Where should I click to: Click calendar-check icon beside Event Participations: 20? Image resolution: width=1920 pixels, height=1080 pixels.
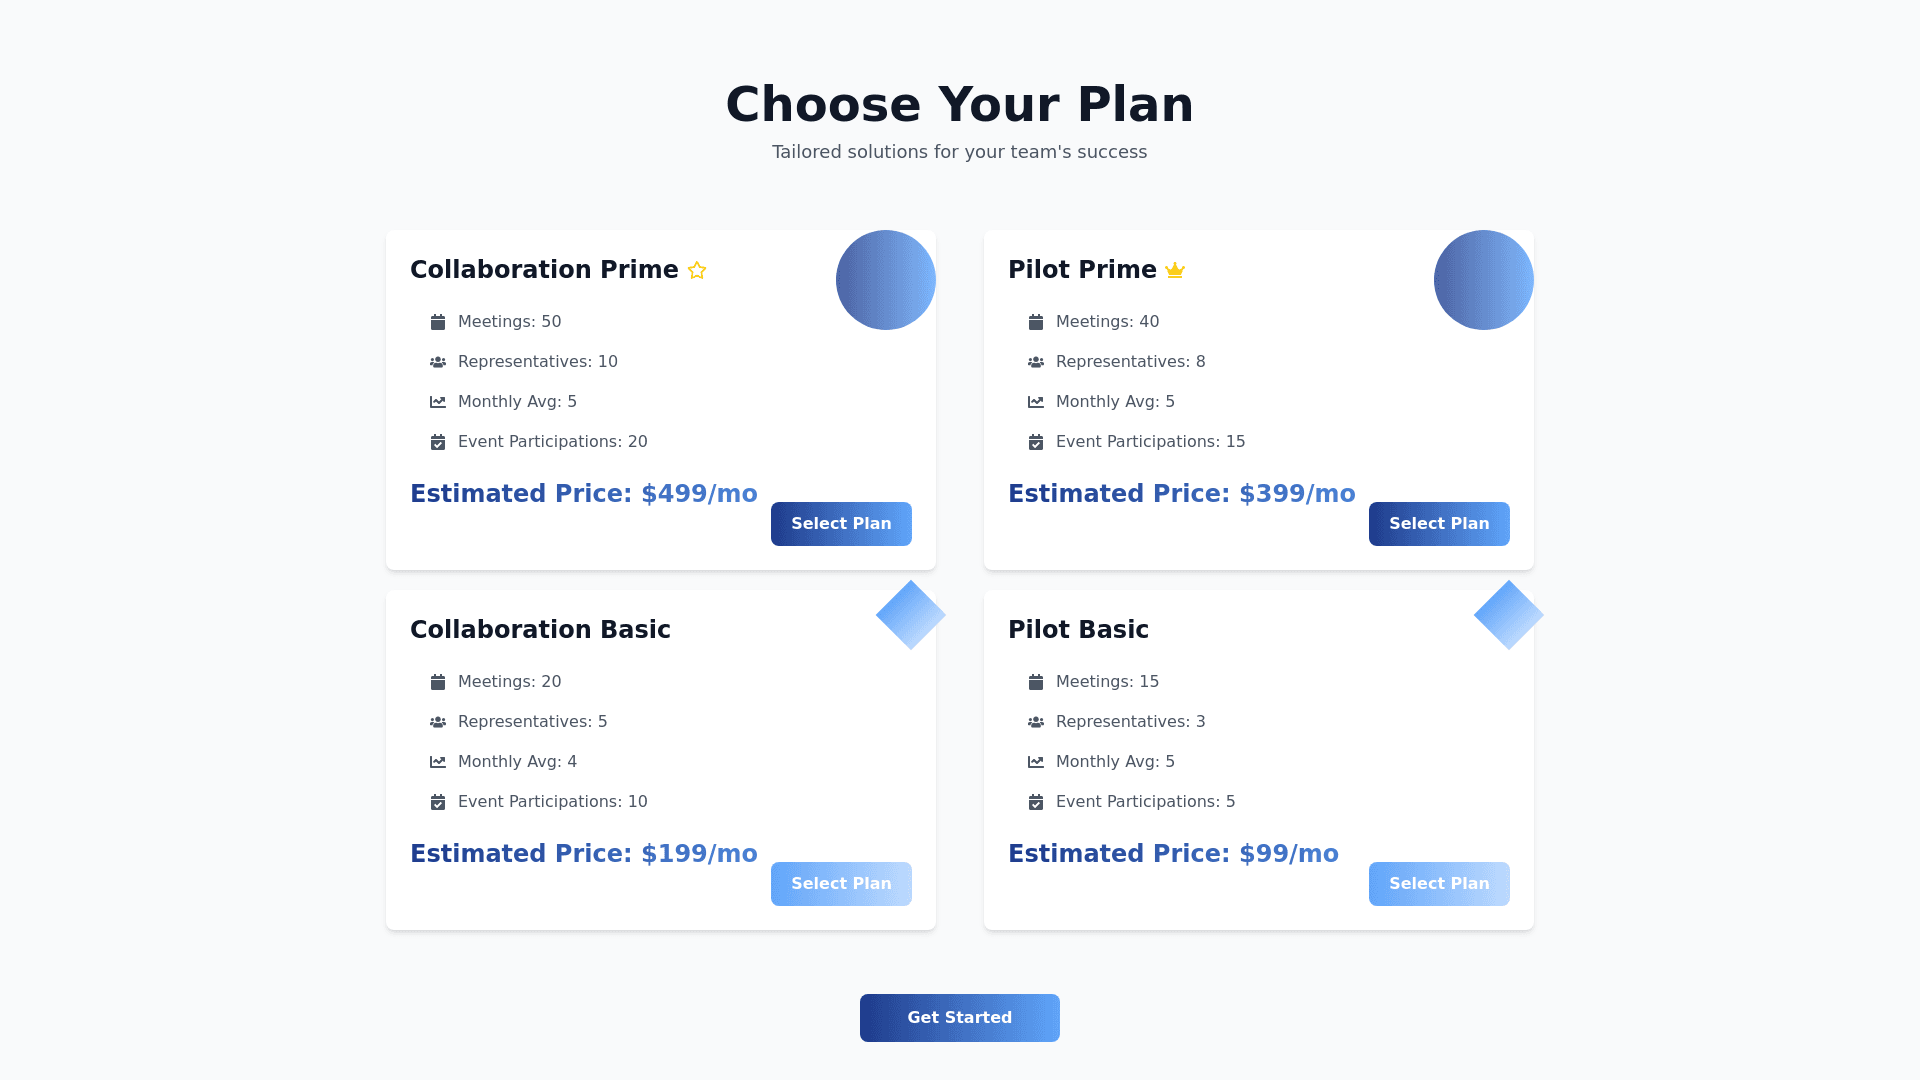coord(438,442)
